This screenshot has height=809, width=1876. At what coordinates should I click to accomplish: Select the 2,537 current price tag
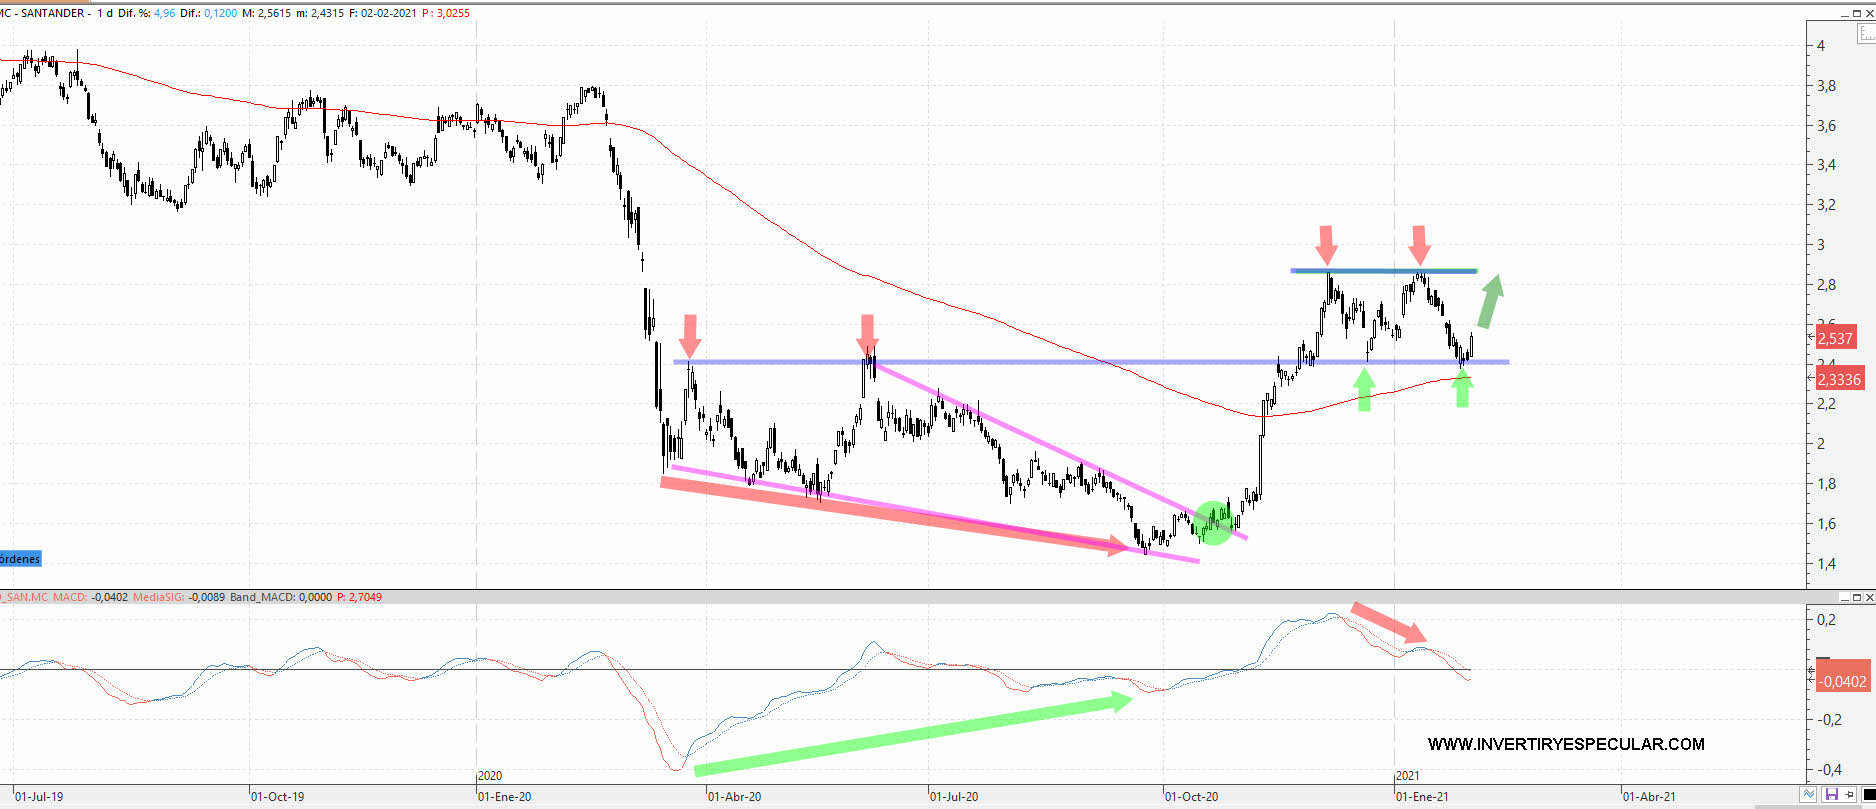pos(1835,338)
